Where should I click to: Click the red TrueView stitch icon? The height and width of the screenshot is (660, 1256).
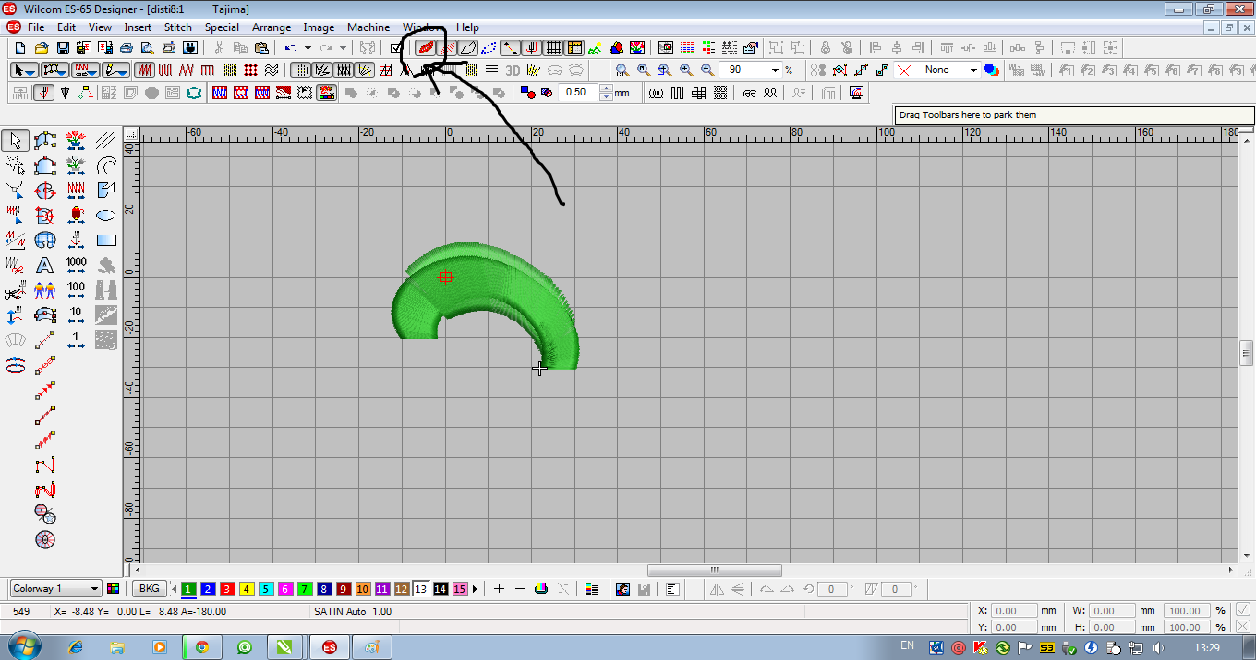click(426, 48)
